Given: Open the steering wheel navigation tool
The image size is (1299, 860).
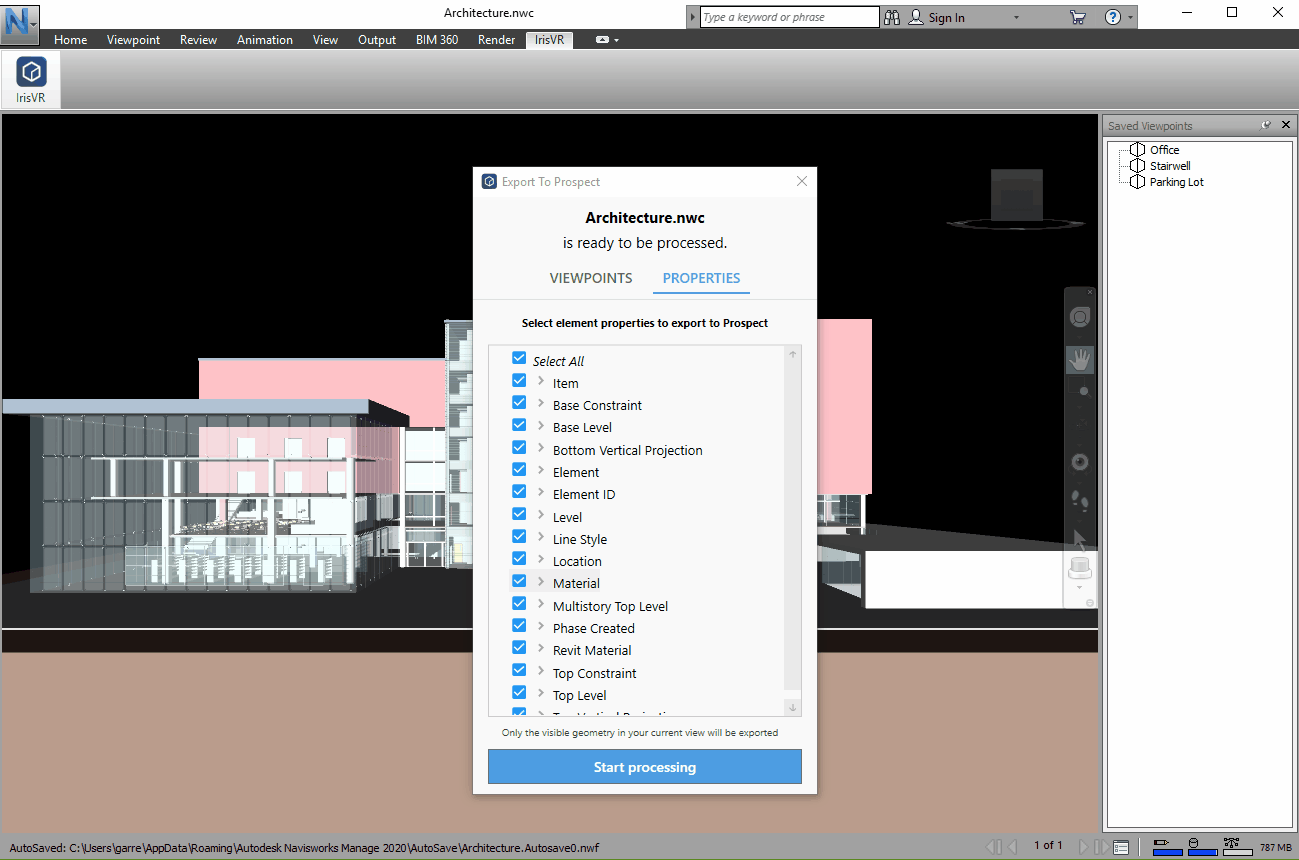Looking at the screenshot, I should 1080,318.
